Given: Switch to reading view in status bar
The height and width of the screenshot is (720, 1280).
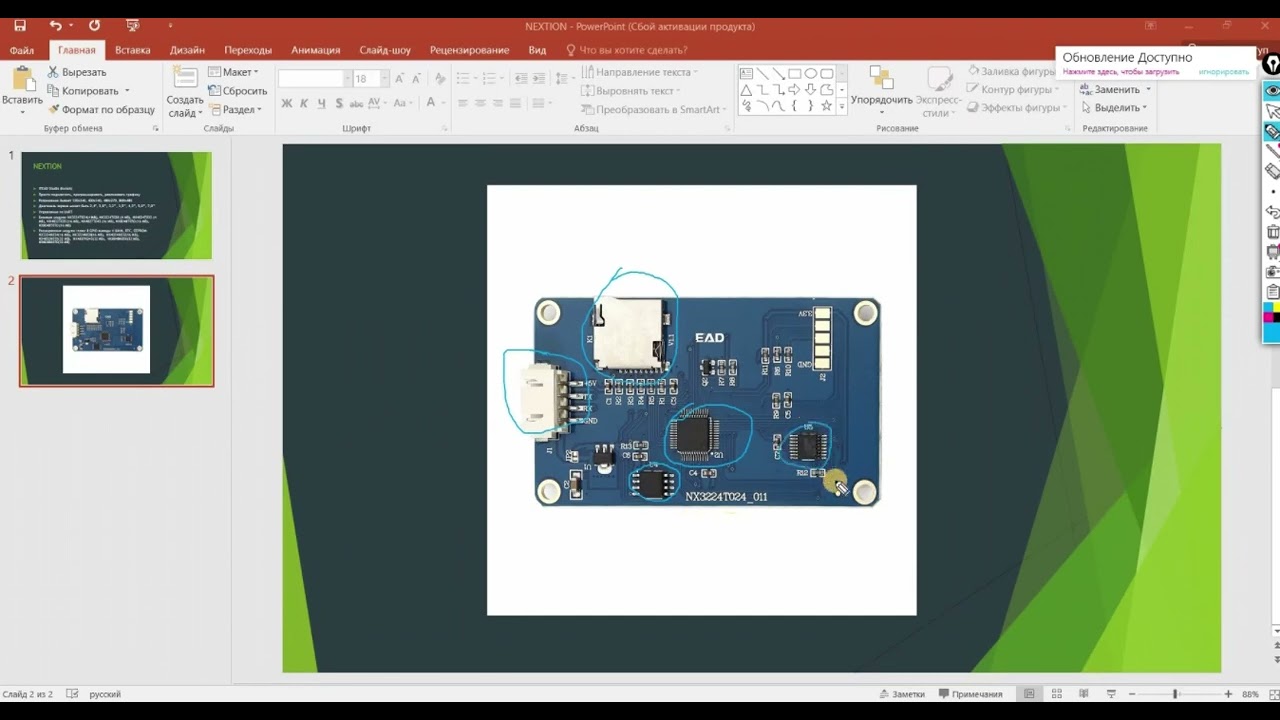Looking at the screenshot, I should coord(1083,694).
